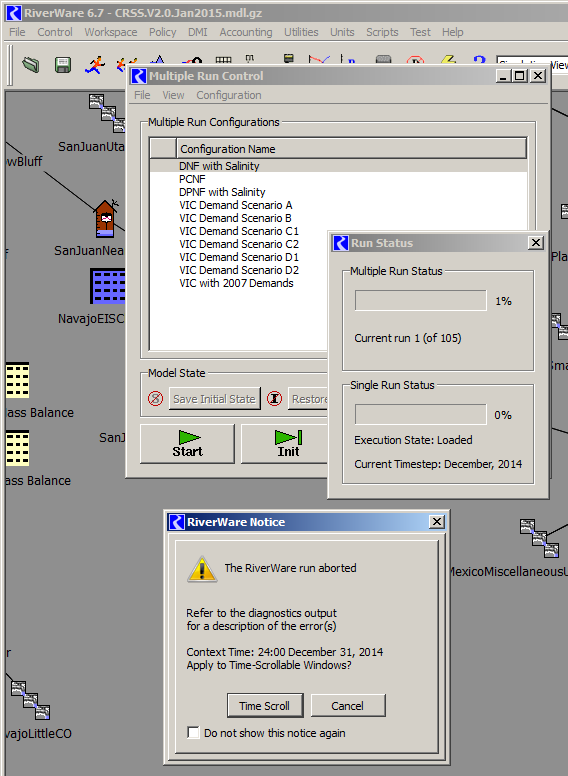Screen dimensions: 568x776
Task: Click the Start button
Action: tap(188, 444)
